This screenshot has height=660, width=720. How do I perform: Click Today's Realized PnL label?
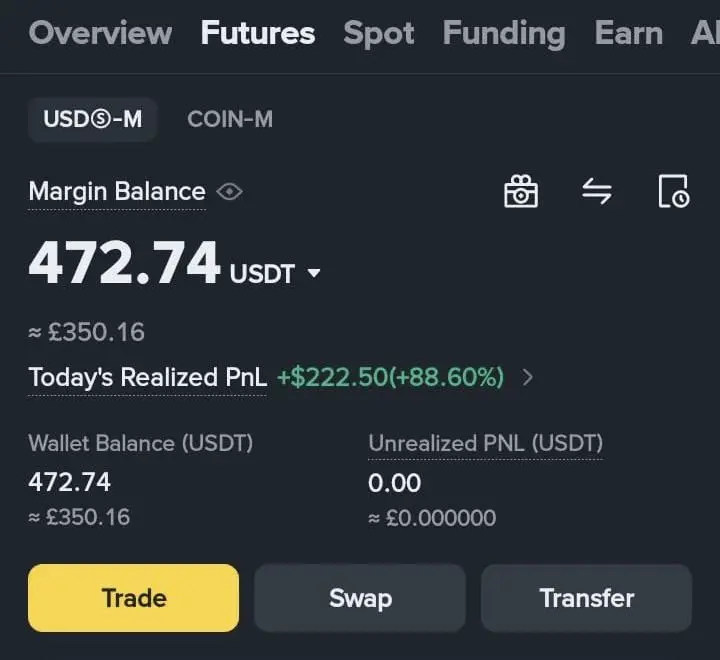pyautogui.click(x=147, y=378)
